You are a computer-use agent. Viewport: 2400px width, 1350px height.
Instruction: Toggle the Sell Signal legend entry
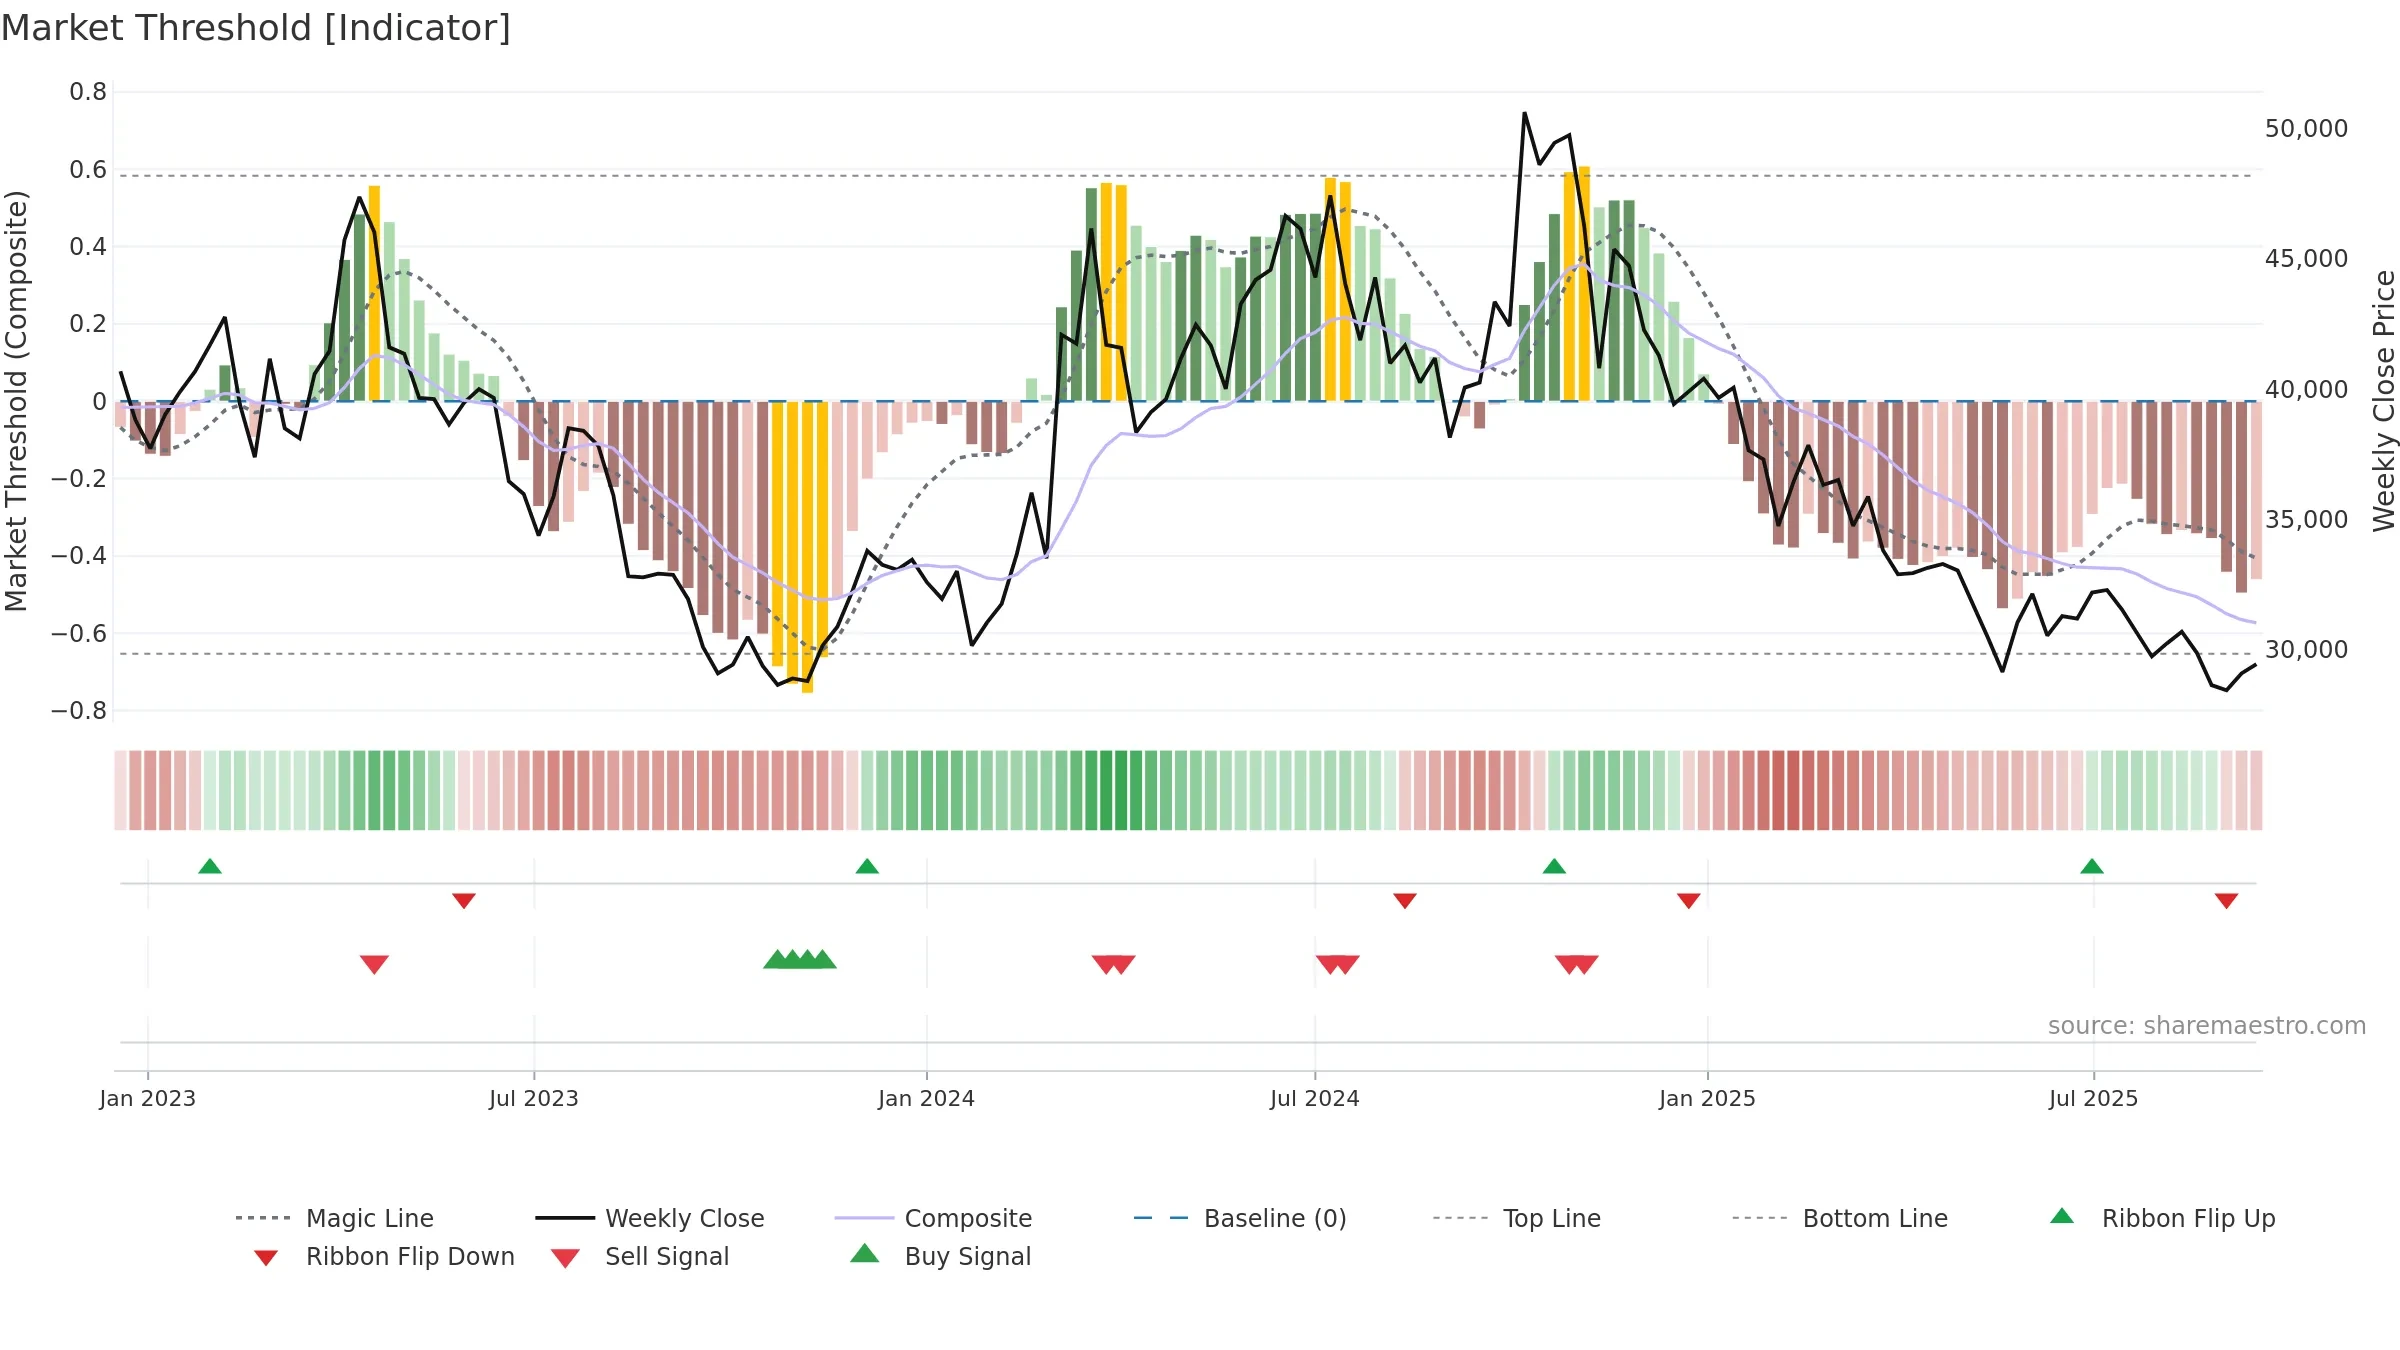[640, 1256]
